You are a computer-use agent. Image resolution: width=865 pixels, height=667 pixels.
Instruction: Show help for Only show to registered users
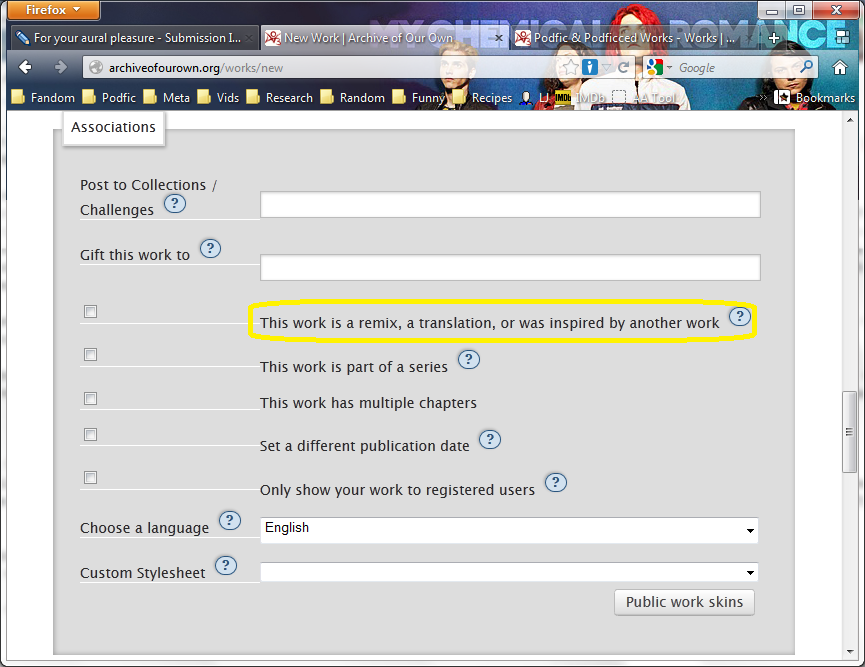(x=555, y=483)
